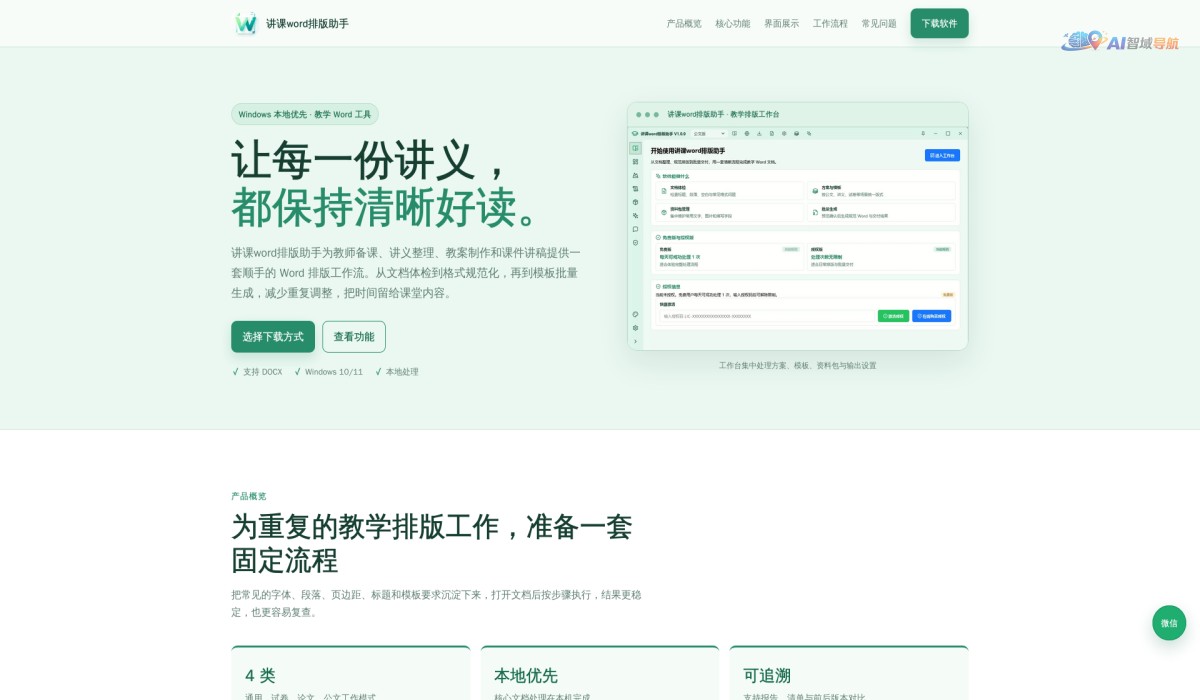Screen dimensions: 1200x700
Task: Click the small 产品概览 section label
Action: [x=249, y=496]
